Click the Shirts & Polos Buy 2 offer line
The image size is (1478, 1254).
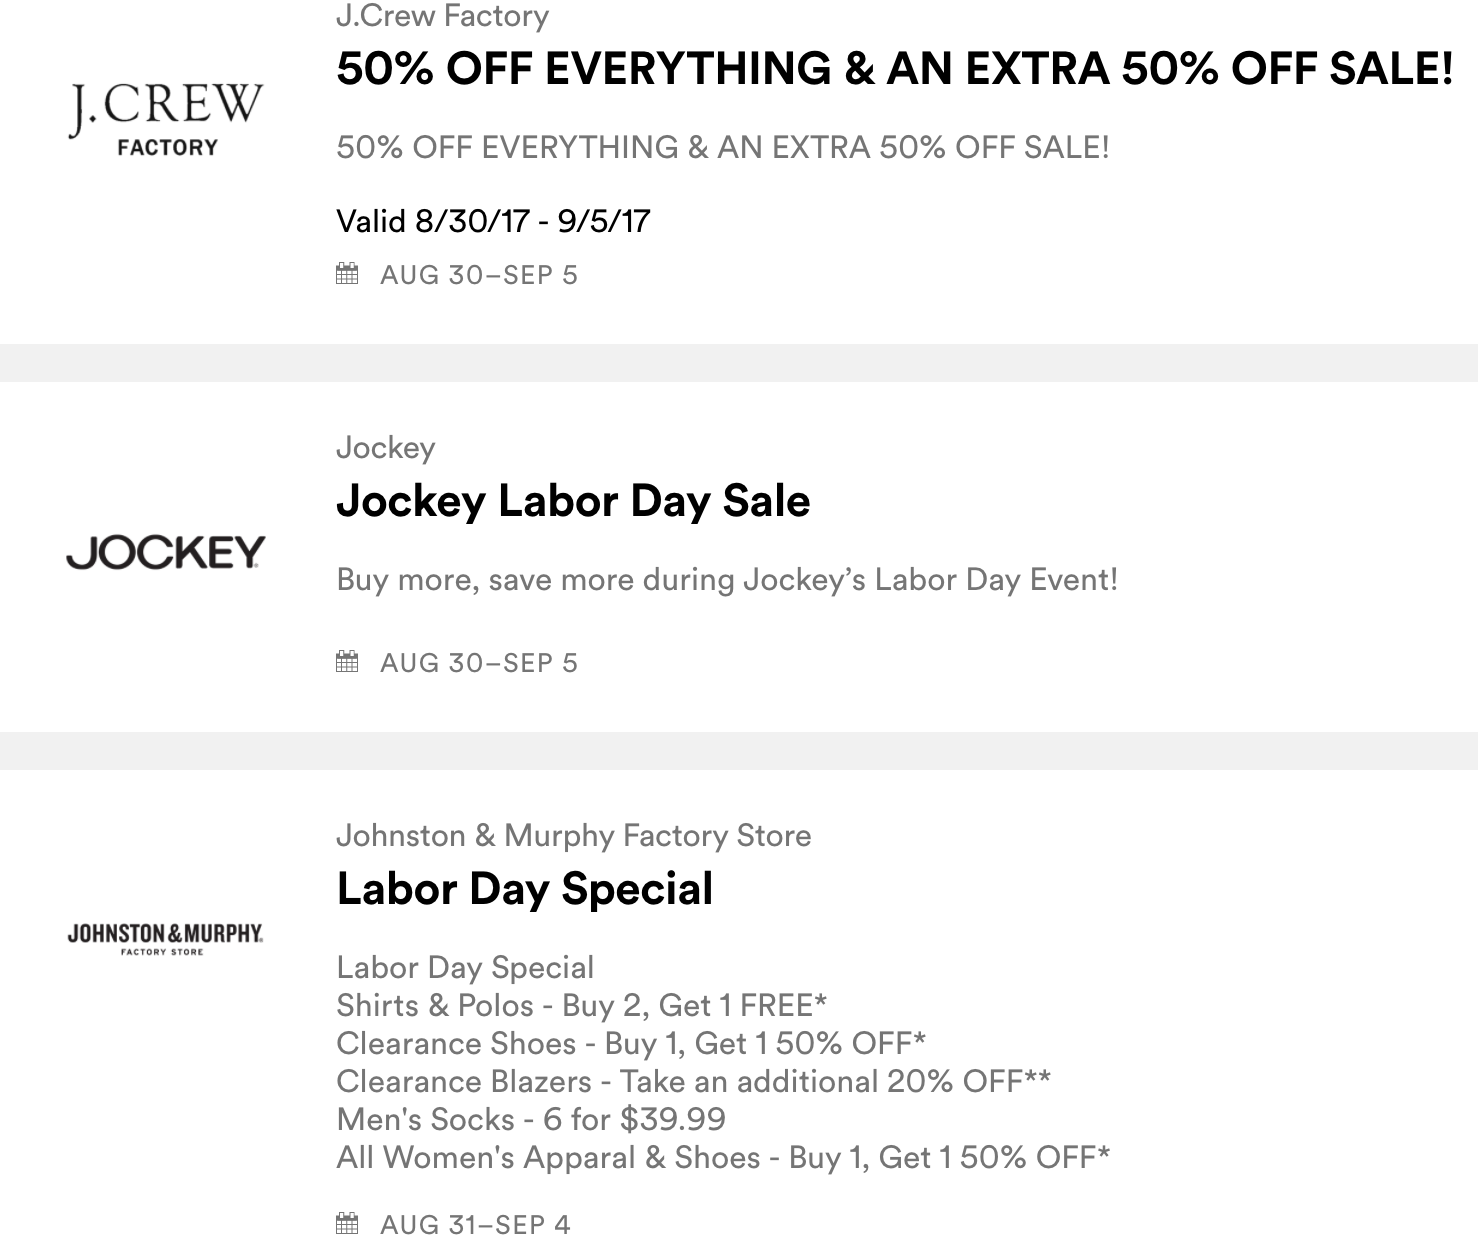581,1005
